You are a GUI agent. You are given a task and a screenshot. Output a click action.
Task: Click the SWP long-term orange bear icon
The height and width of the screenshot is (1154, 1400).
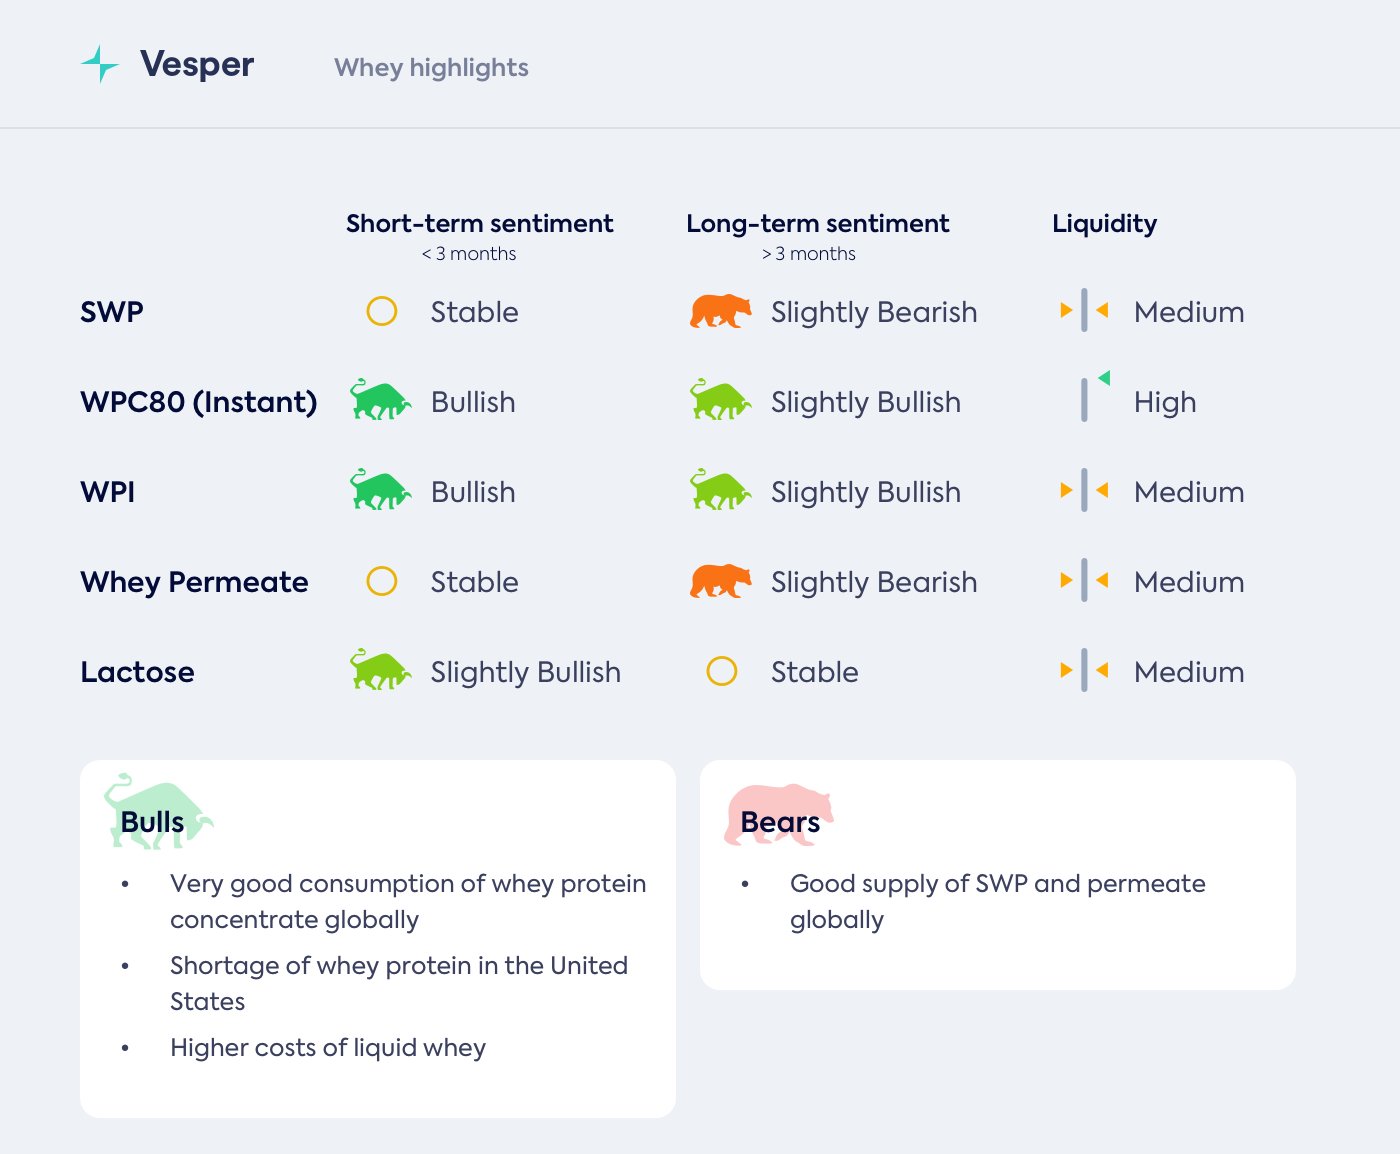[x=720, y=312]
